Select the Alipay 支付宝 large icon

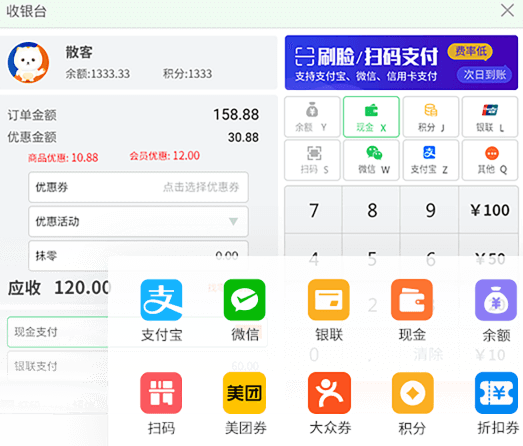(161, 300)
